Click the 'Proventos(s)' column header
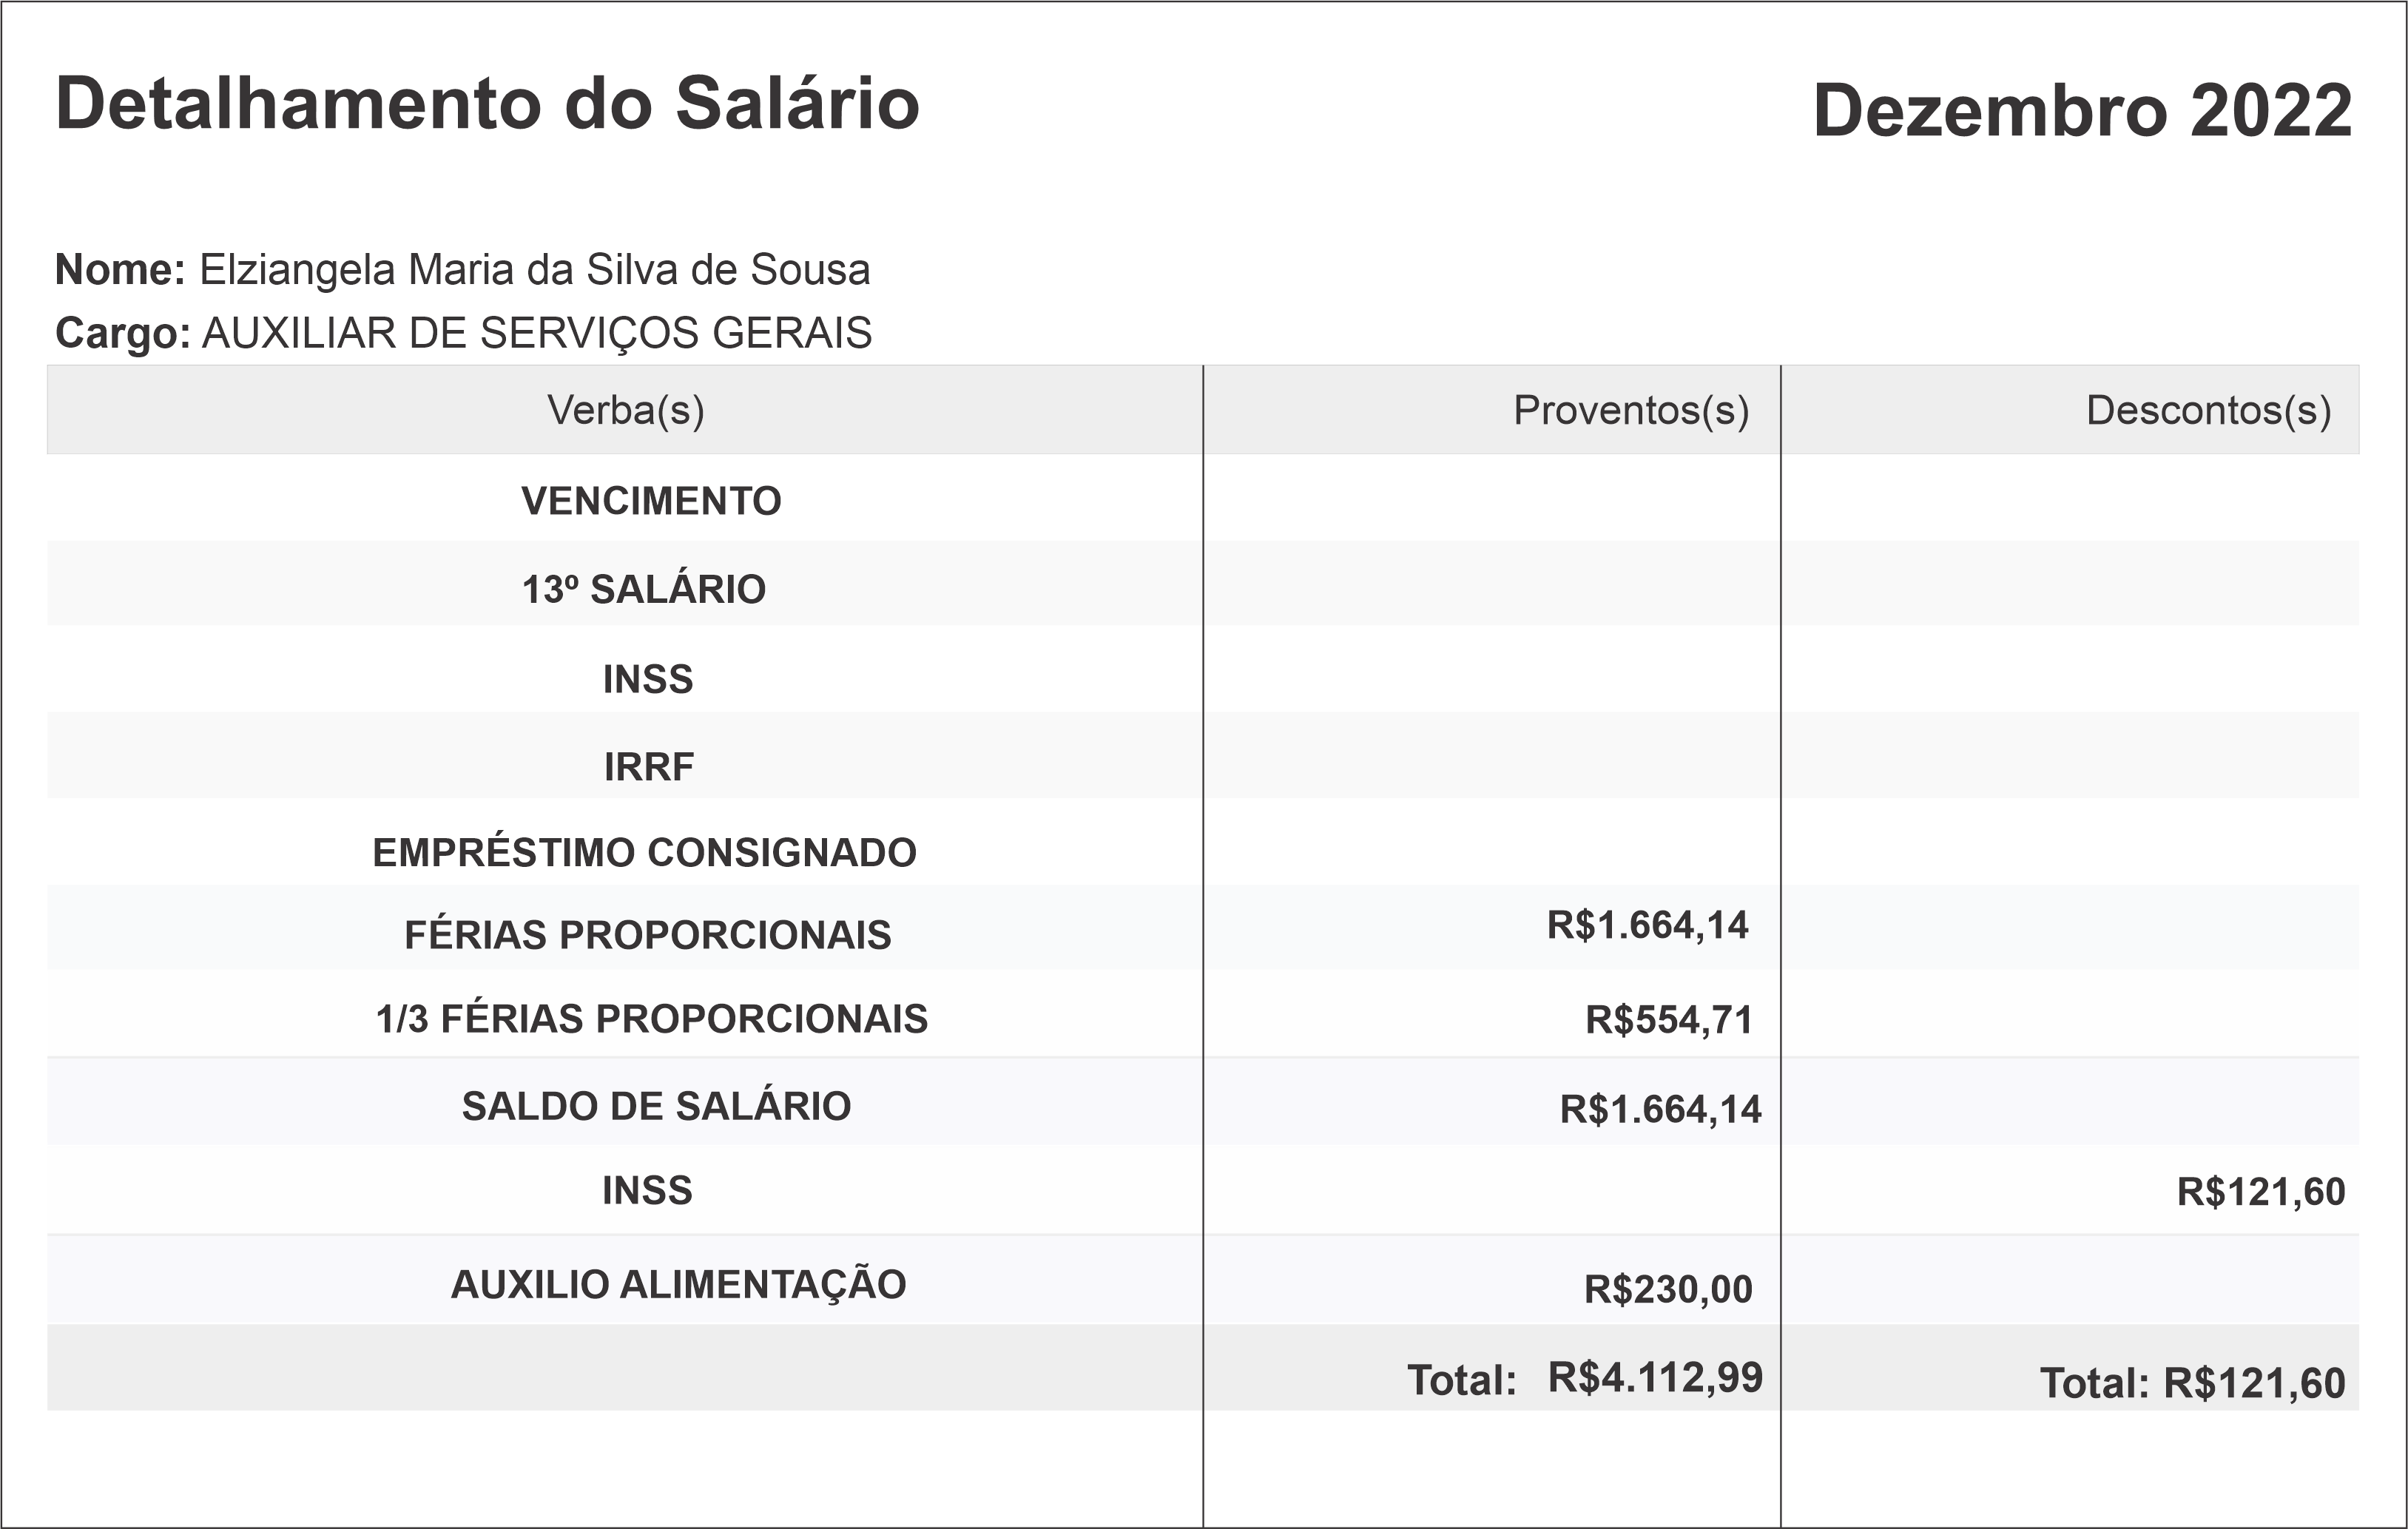This screenshot has height=1529, width=2408. point(1630,410)
